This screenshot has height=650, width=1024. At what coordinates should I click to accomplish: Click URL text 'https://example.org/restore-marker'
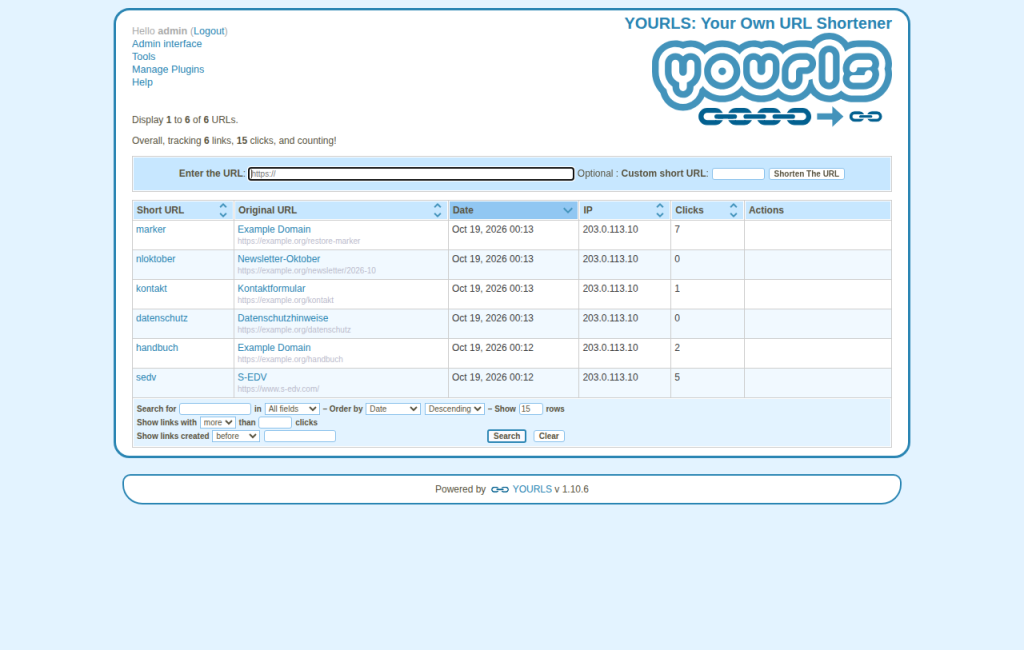tap(298, 241)
